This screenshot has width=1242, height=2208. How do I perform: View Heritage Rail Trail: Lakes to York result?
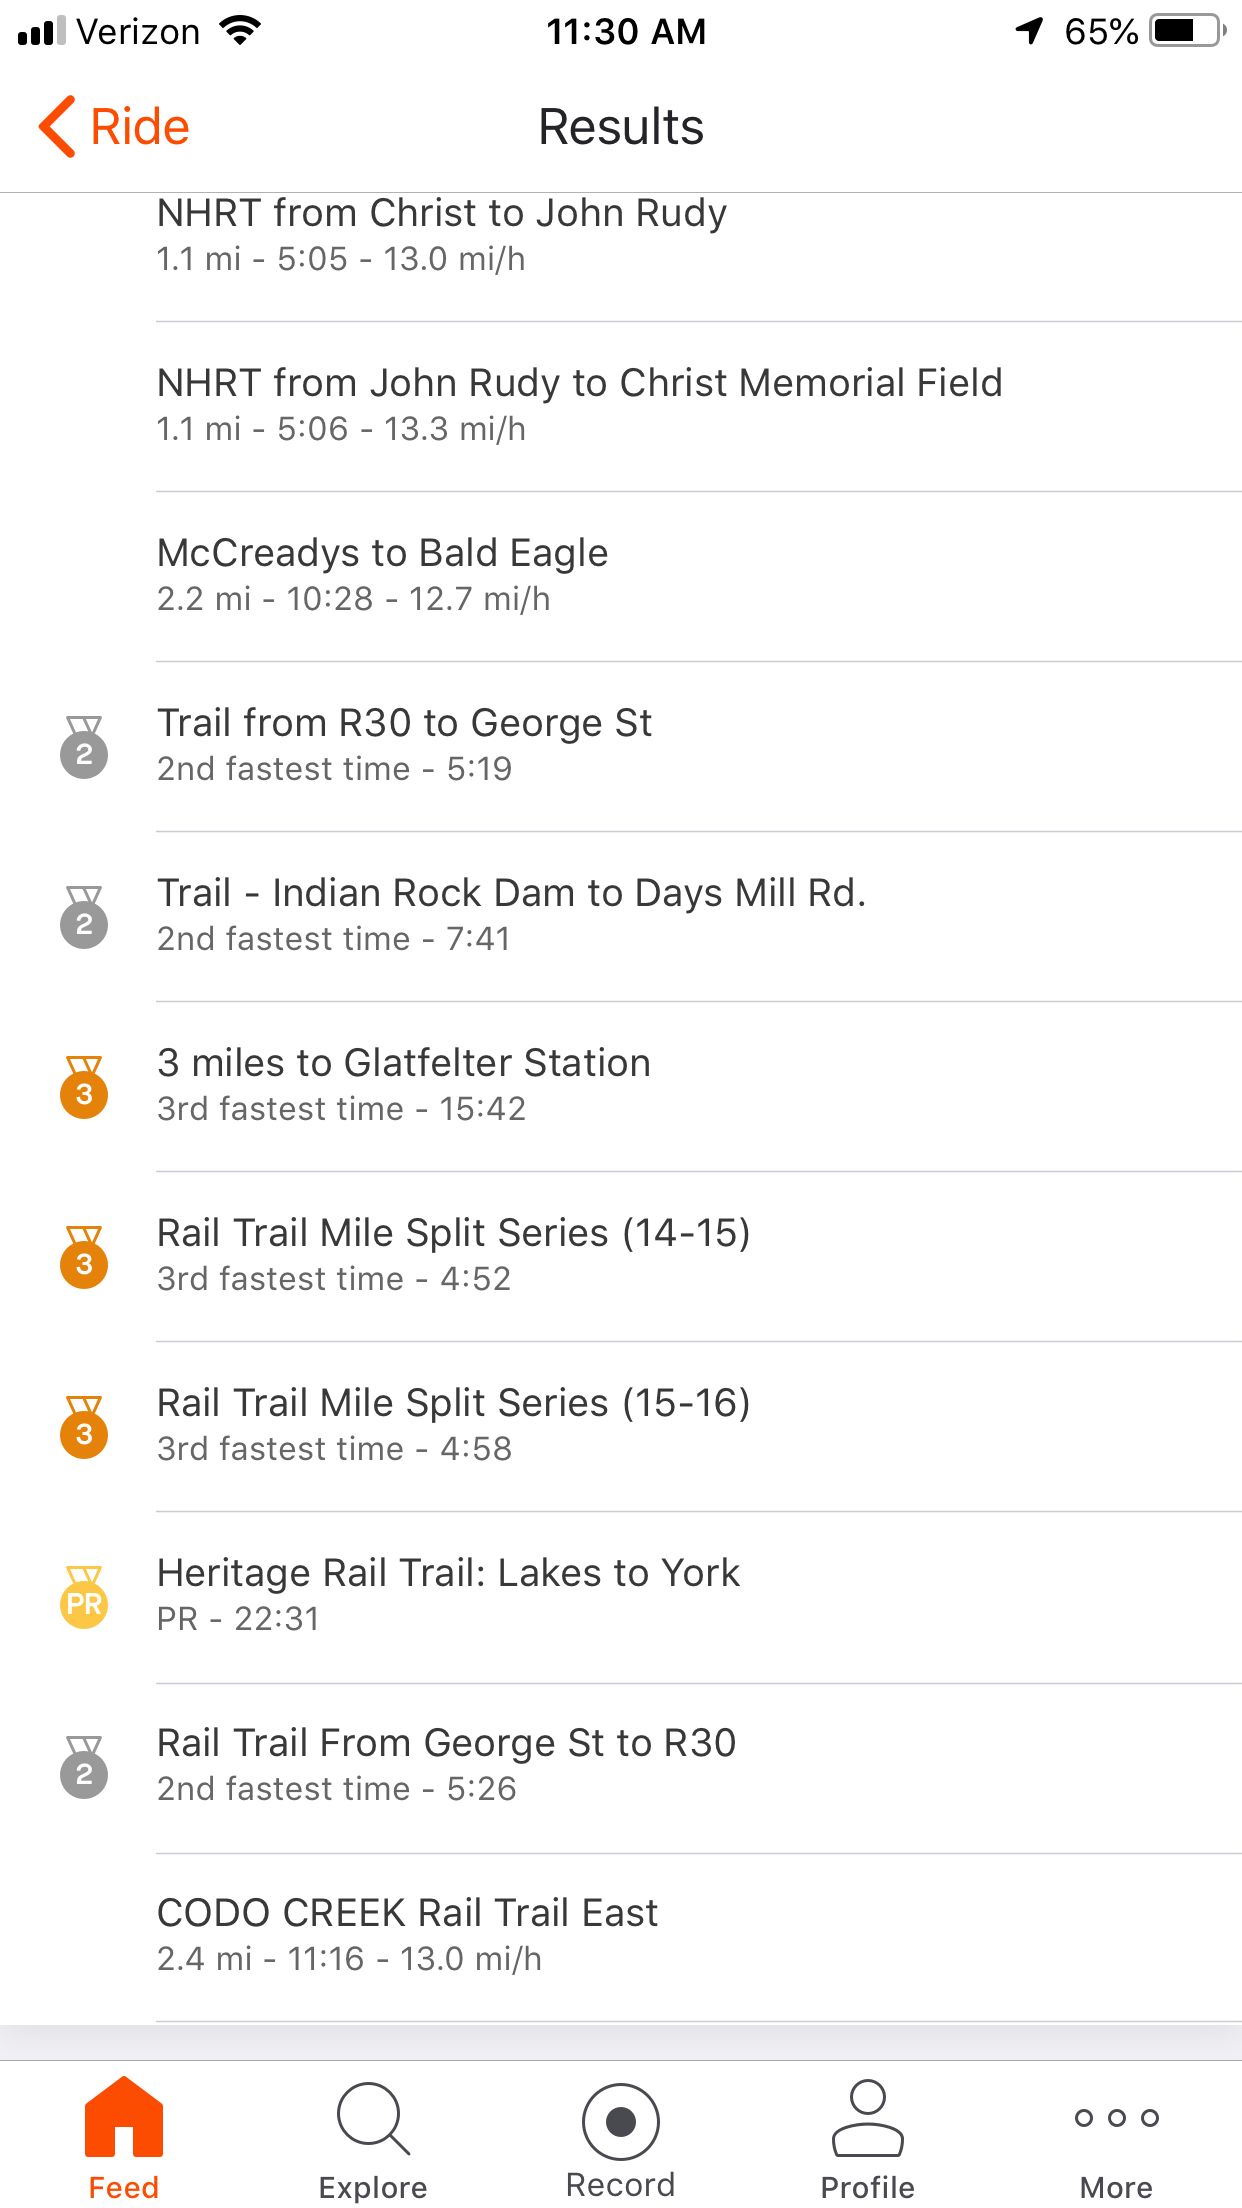[x=448, y=1594]
